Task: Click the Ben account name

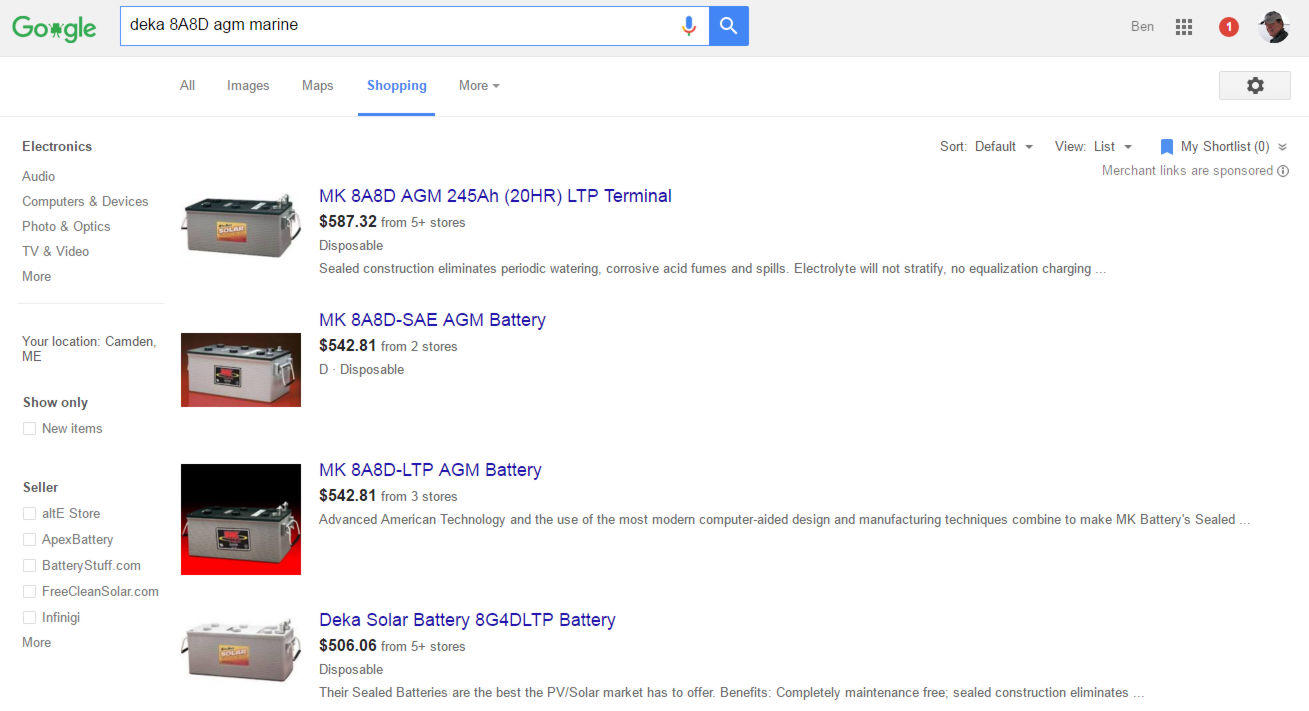Action: (x=1142, y=27)
